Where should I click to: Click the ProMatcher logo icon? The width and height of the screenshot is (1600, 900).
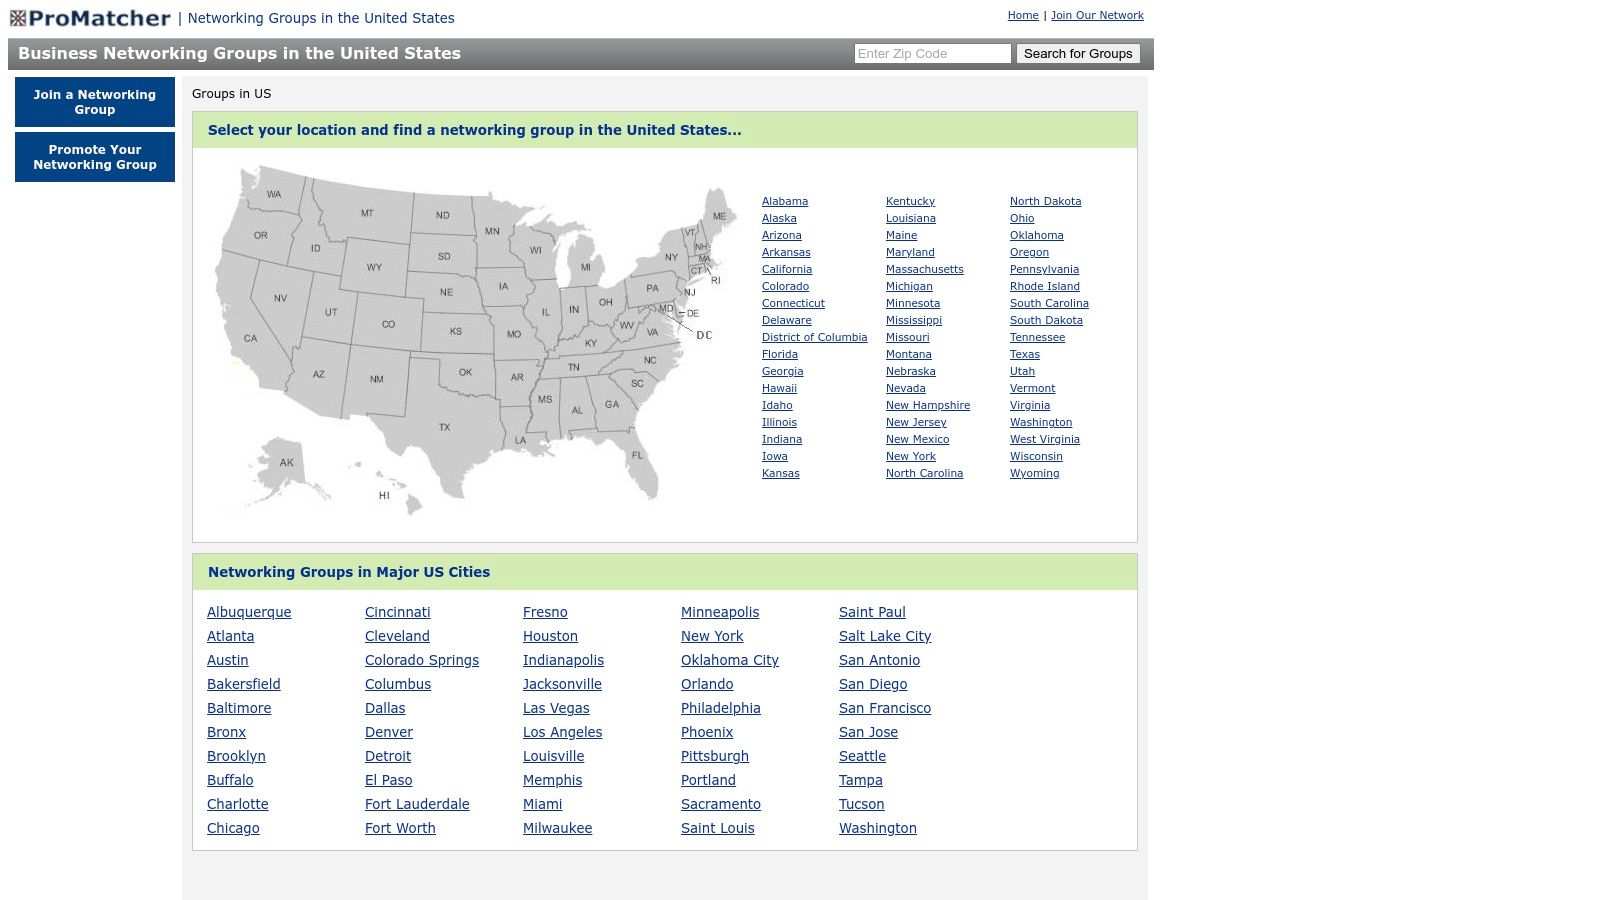click(x=18, y=18)
